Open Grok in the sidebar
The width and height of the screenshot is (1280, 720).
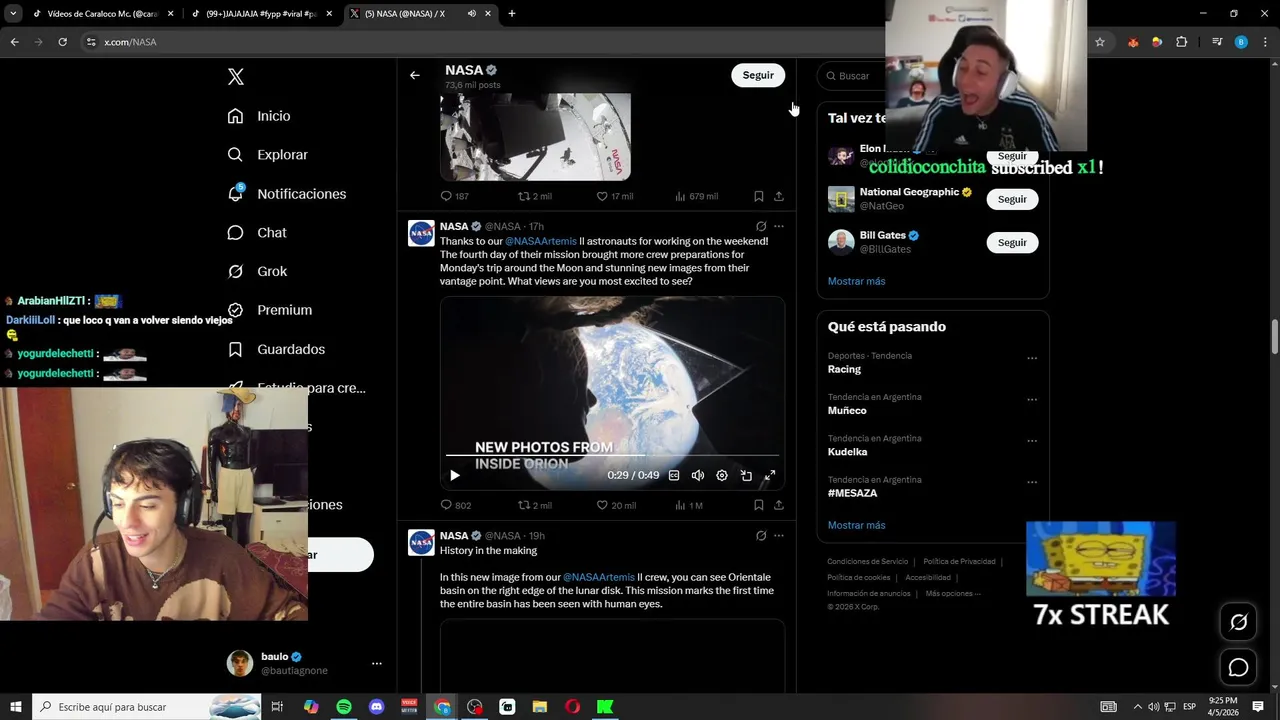[257, 272]
